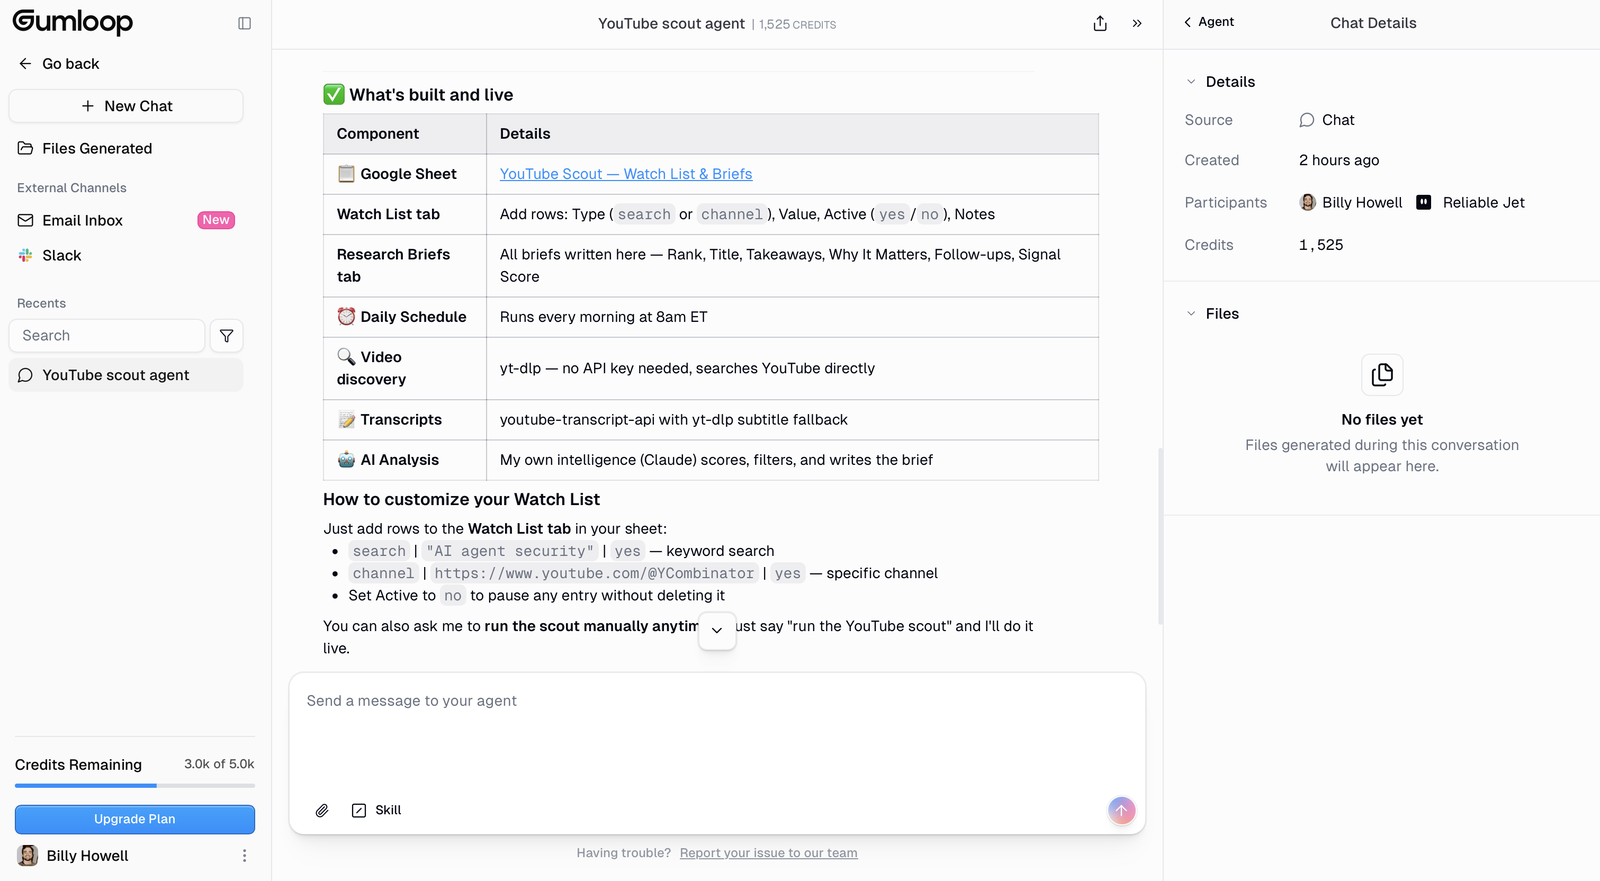Image resolution: width=1600 pixels, height=881 pixels.
Task: Collapse the Files section
Action: (1191, 314)
